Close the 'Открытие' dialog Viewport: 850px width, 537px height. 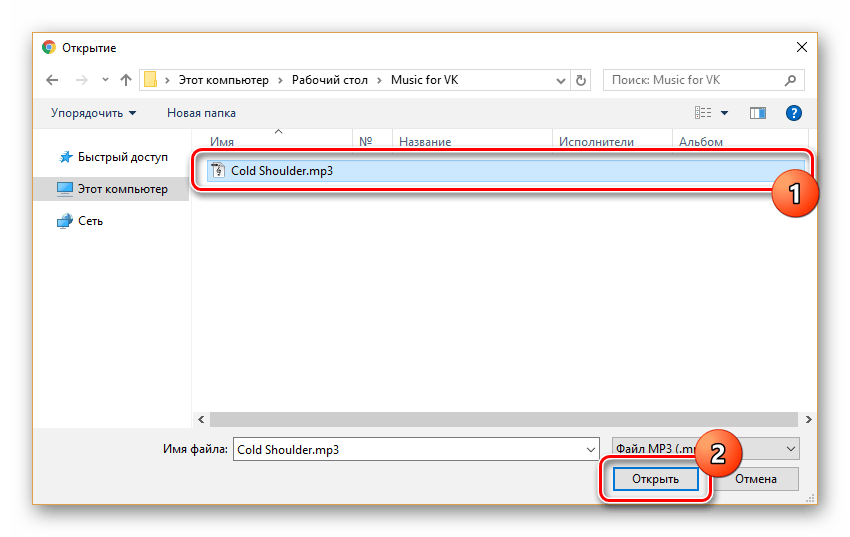coord(802,47)
